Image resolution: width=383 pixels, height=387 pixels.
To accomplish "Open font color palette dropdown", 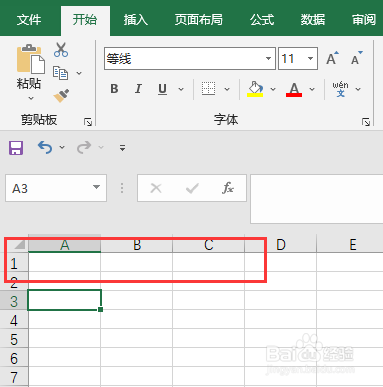I will click(312, 89).
